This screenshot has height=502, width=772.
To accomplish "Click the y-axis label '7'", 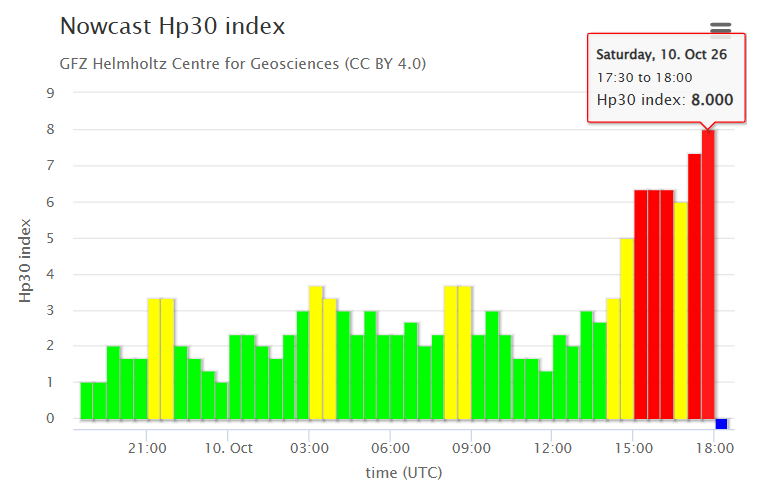I will point(50,165).
